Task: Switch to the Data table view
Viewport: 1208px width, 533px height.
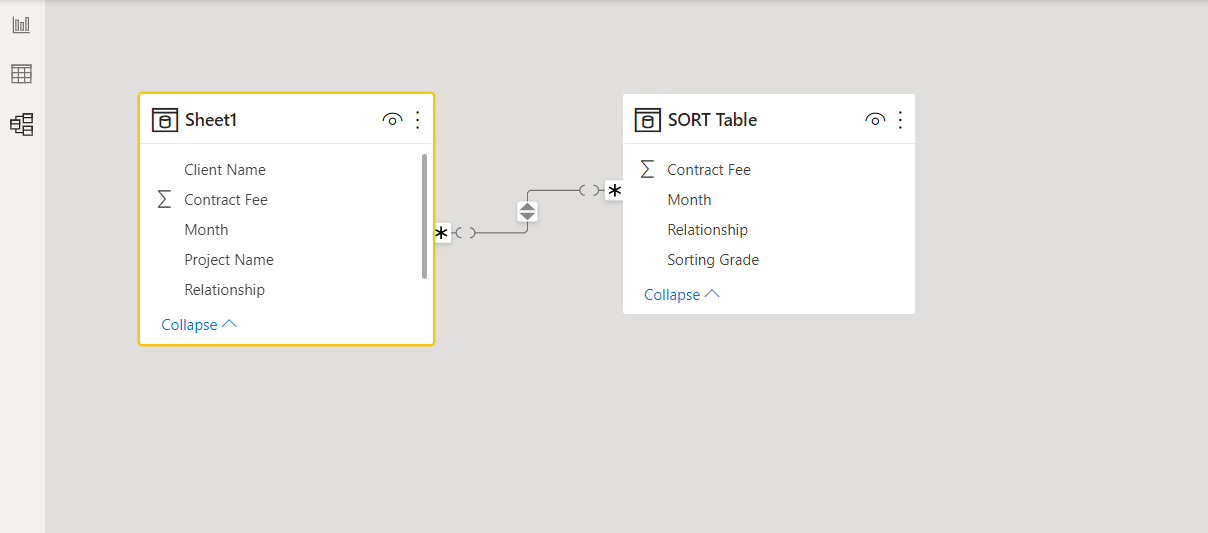Action: [x=21, y=74]
